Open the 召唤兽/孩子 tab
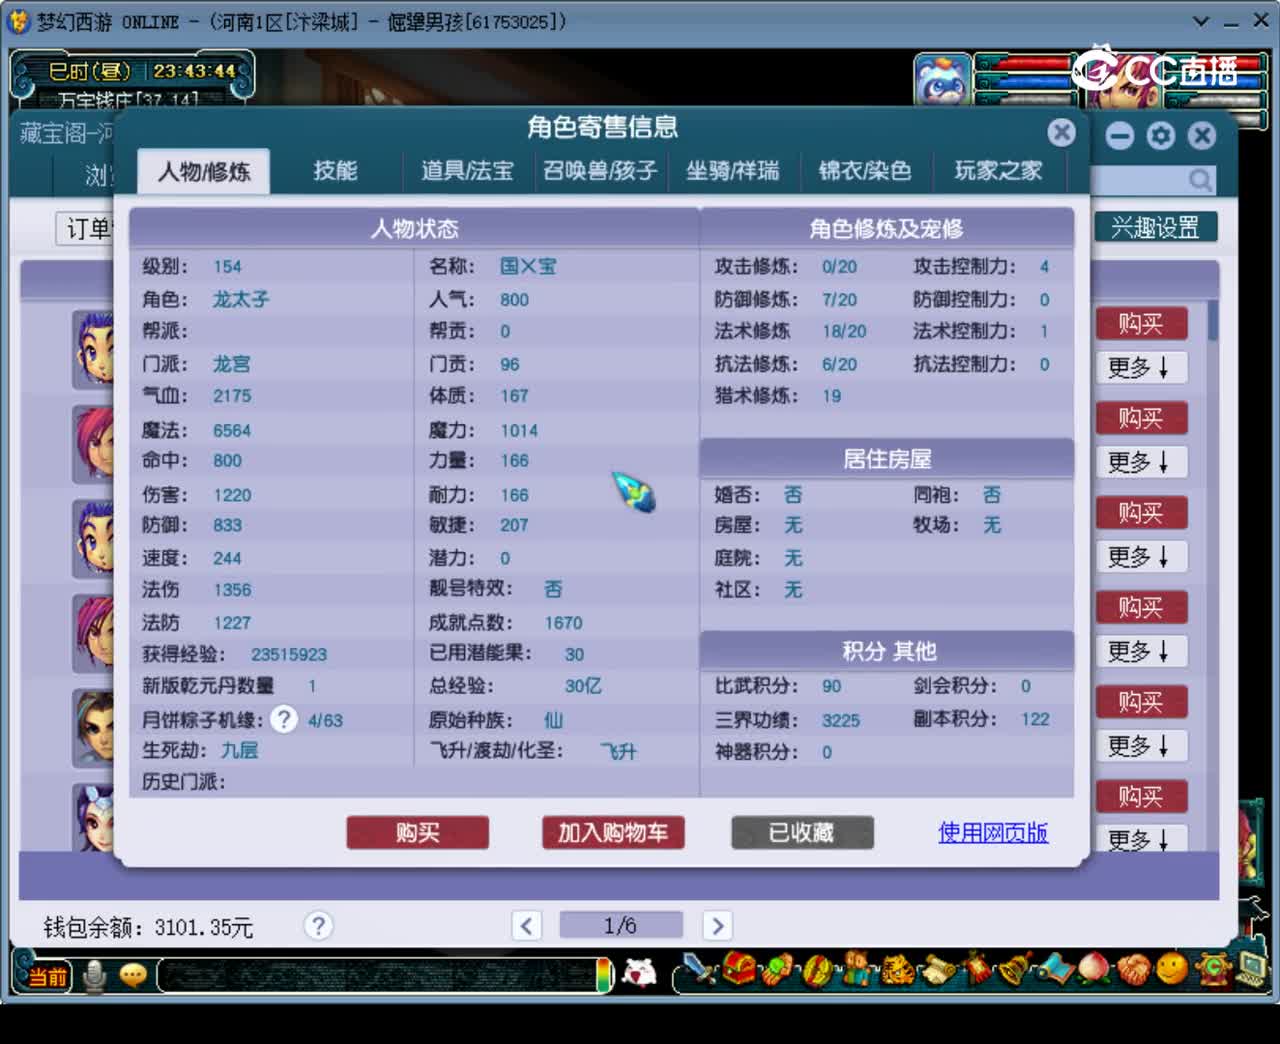This screenshot has height=1044, width=1280. (600, 171)
